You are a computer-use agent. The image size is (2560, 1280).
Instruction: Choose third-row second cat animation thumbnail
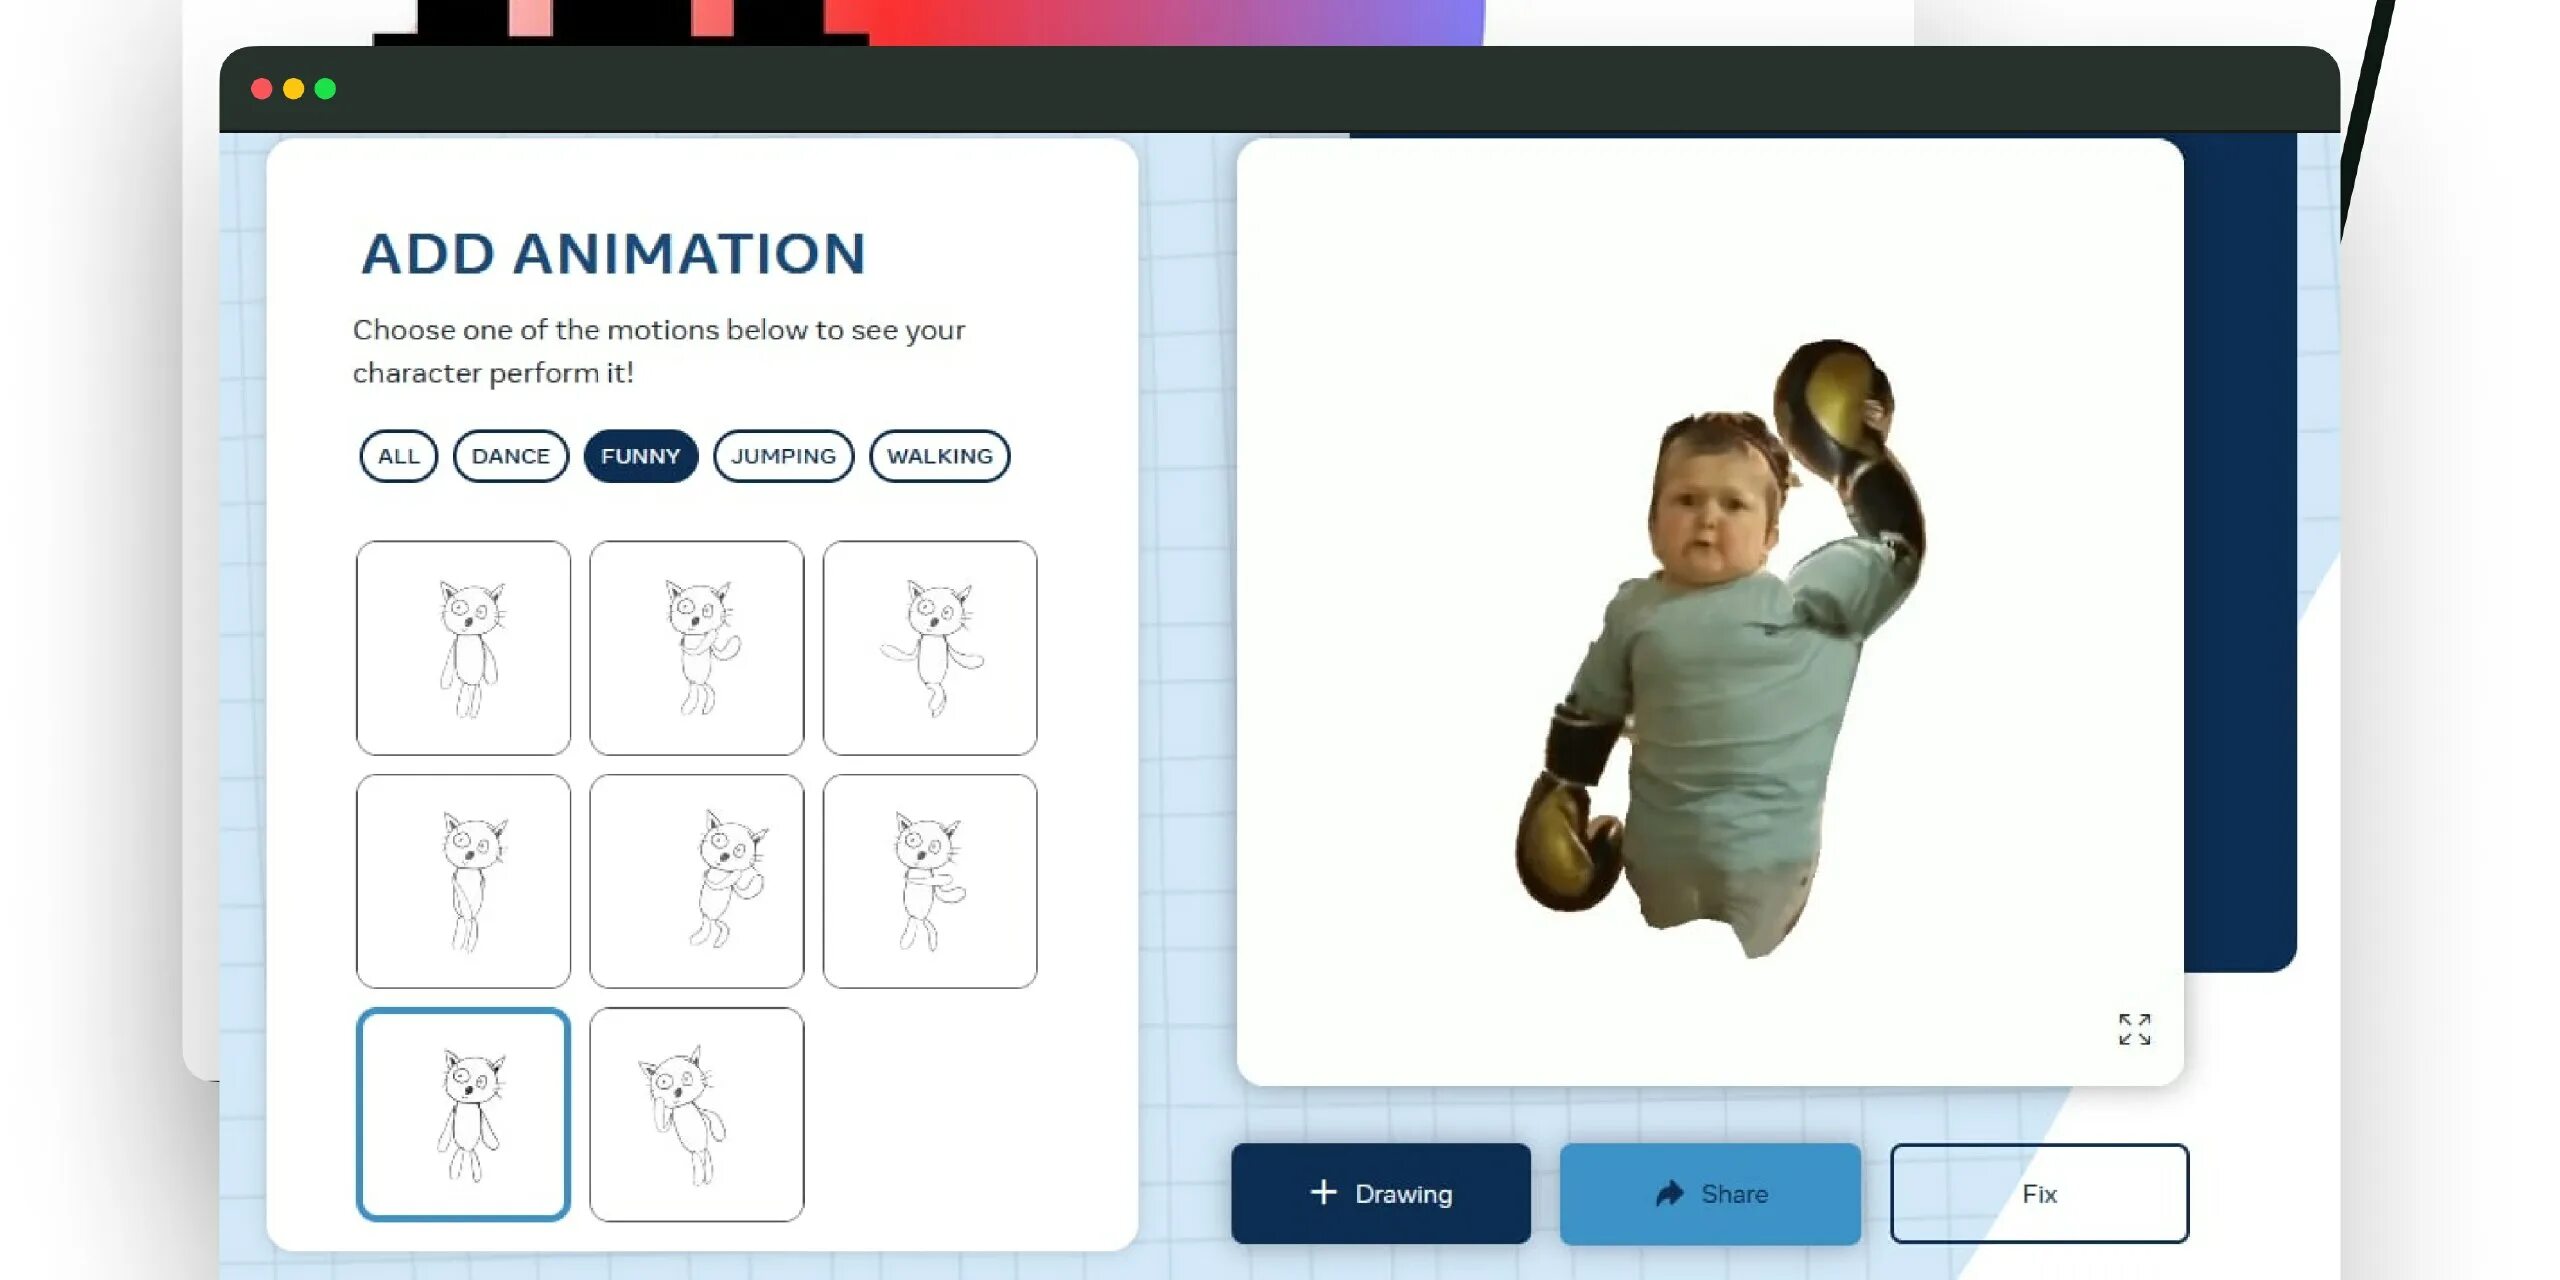point(697,1115)
